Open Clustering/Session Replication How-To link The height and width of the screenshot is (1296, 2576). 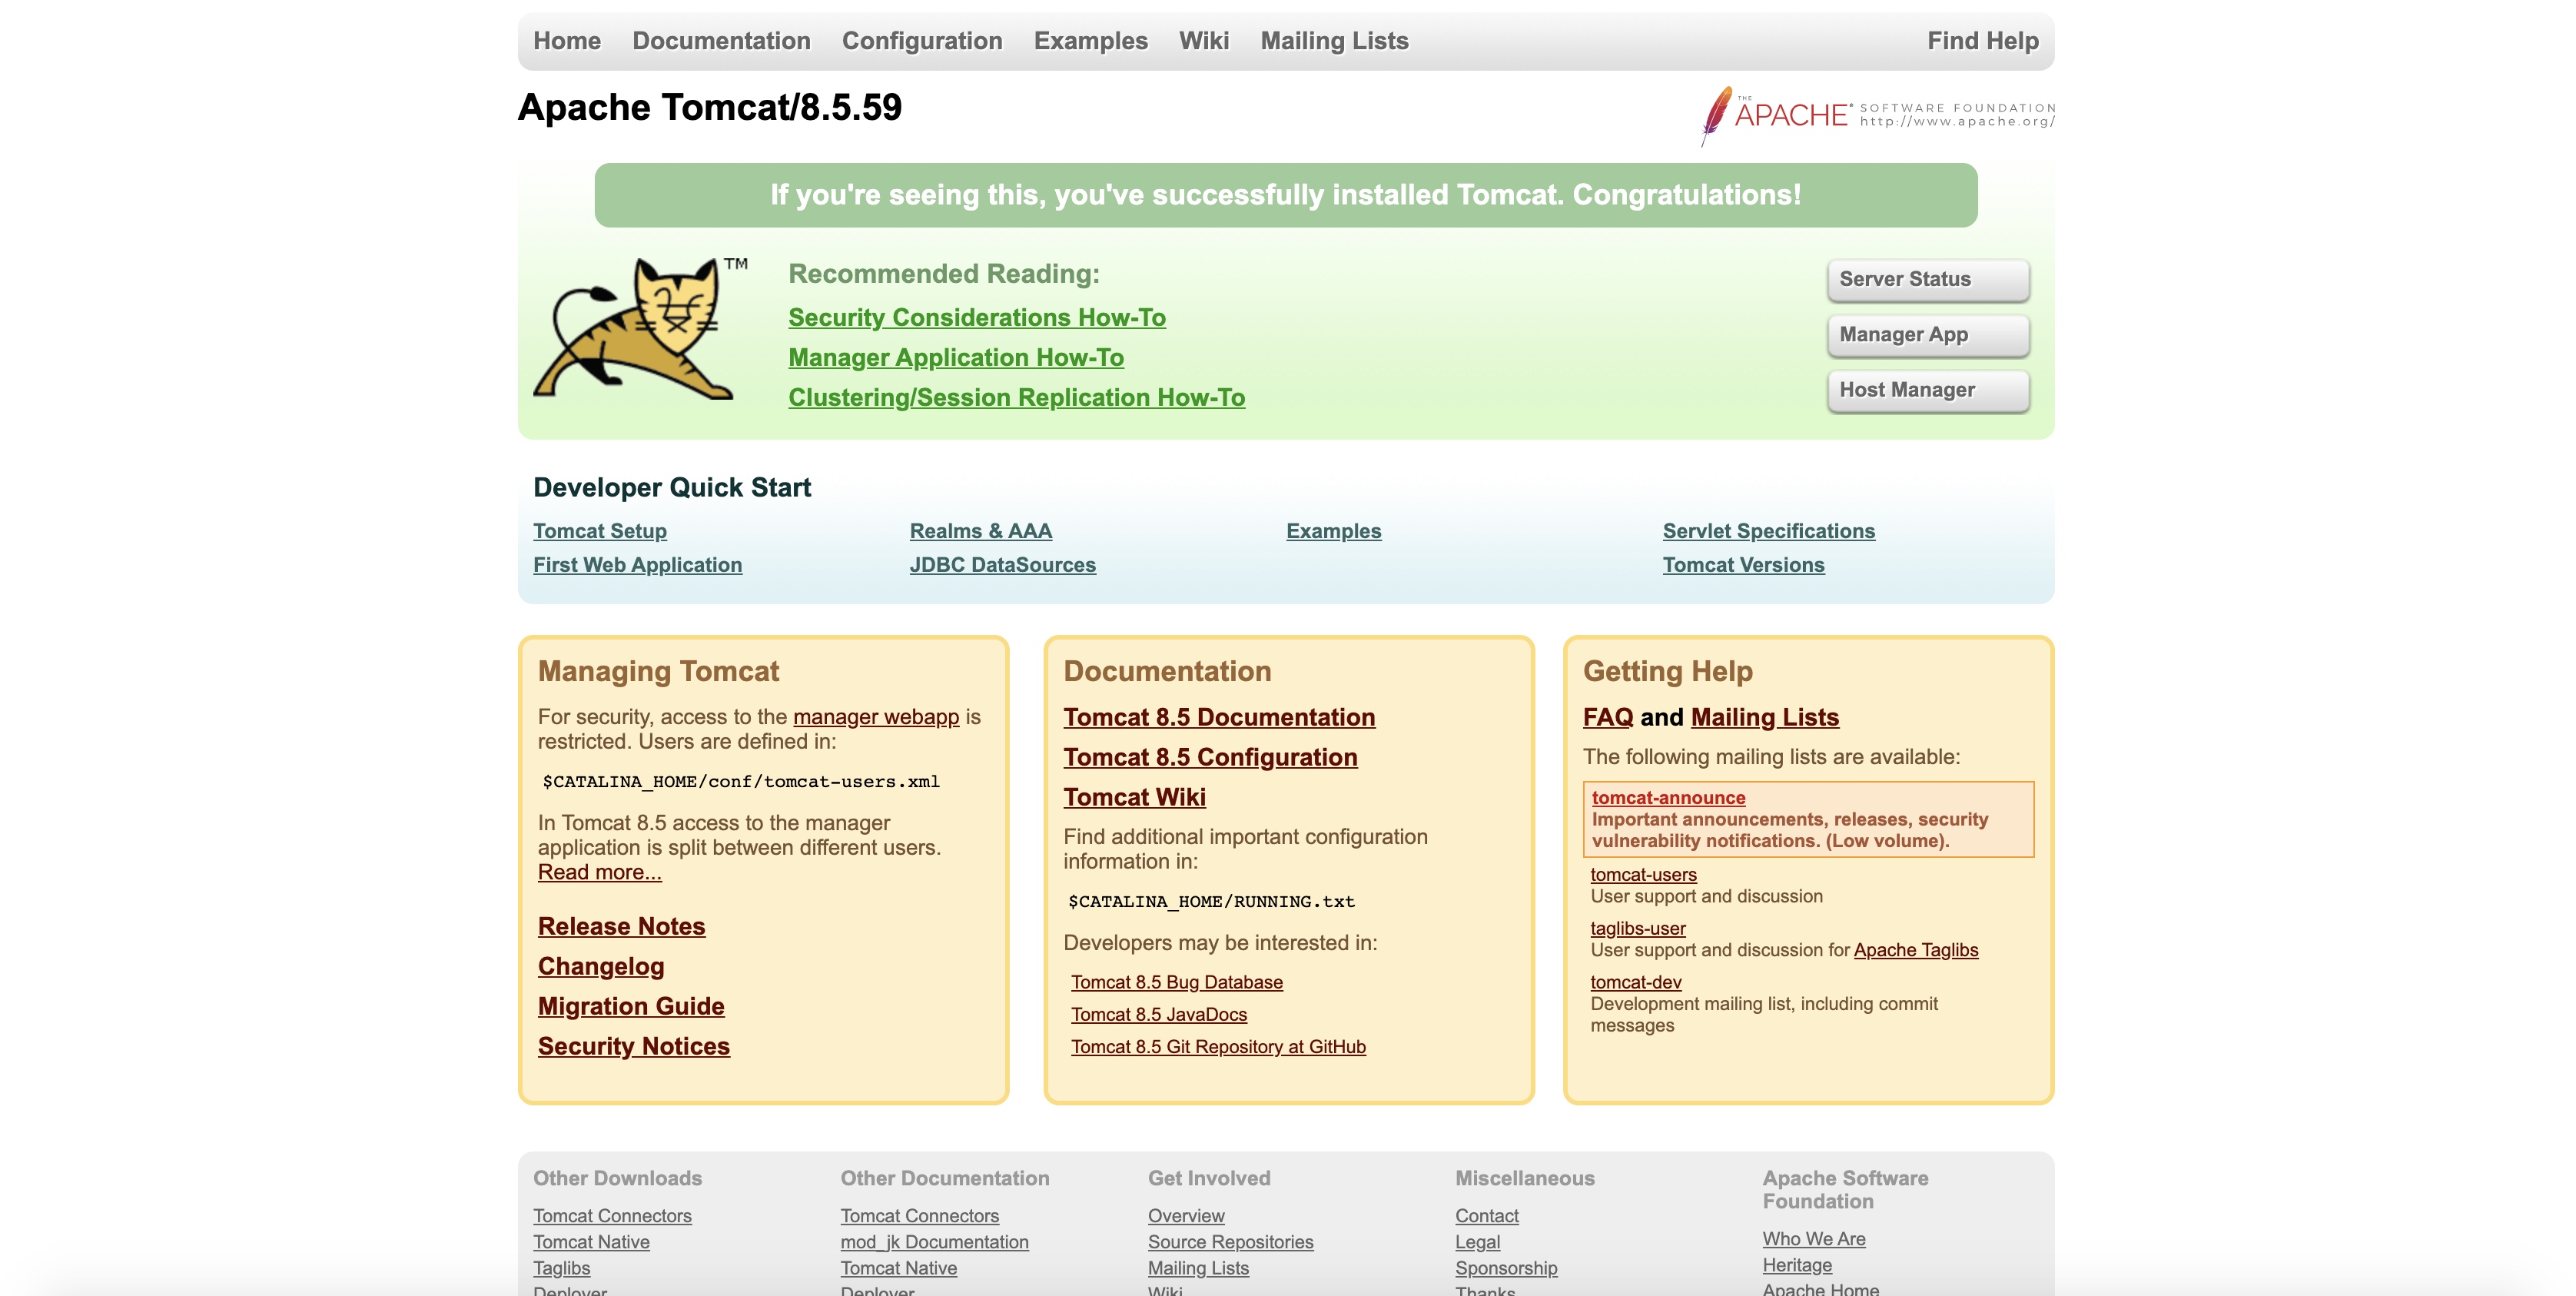pos(1016,398)
